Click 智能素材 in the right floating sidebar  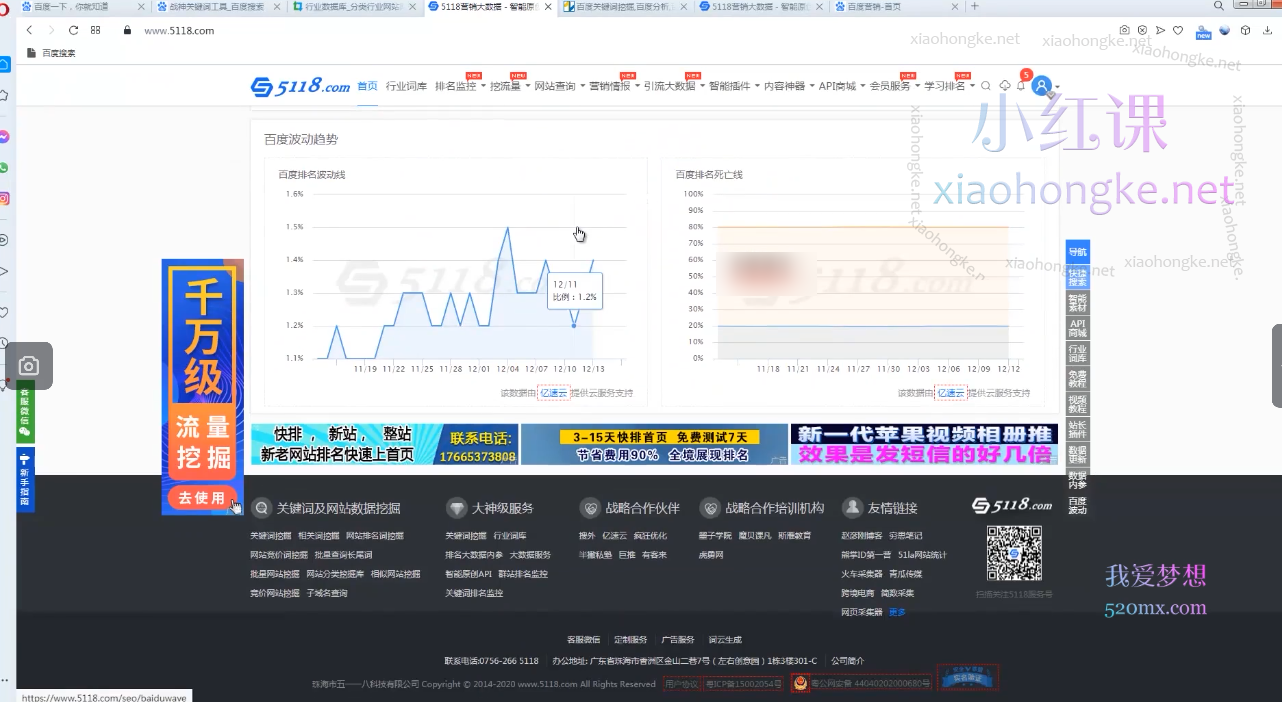pyautogui.click(x=1077, y=303)
